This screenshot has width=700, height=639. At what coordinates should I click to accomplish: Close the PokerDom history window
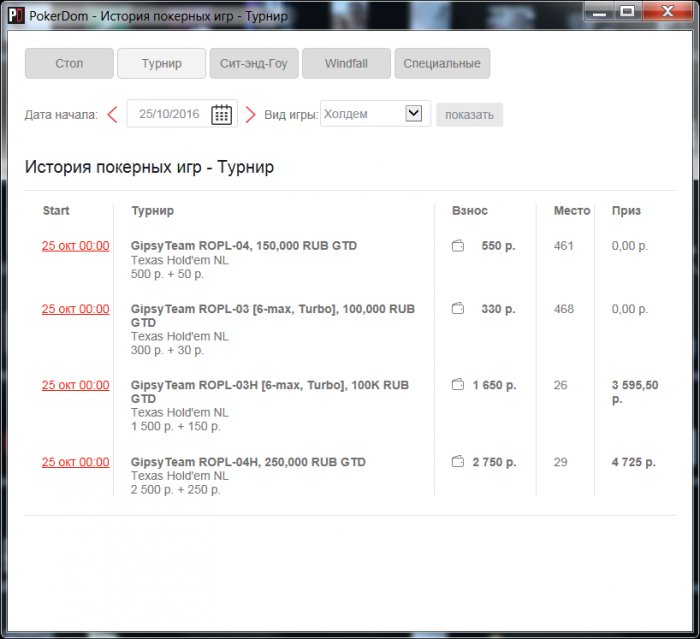click(x=667, y=12)
